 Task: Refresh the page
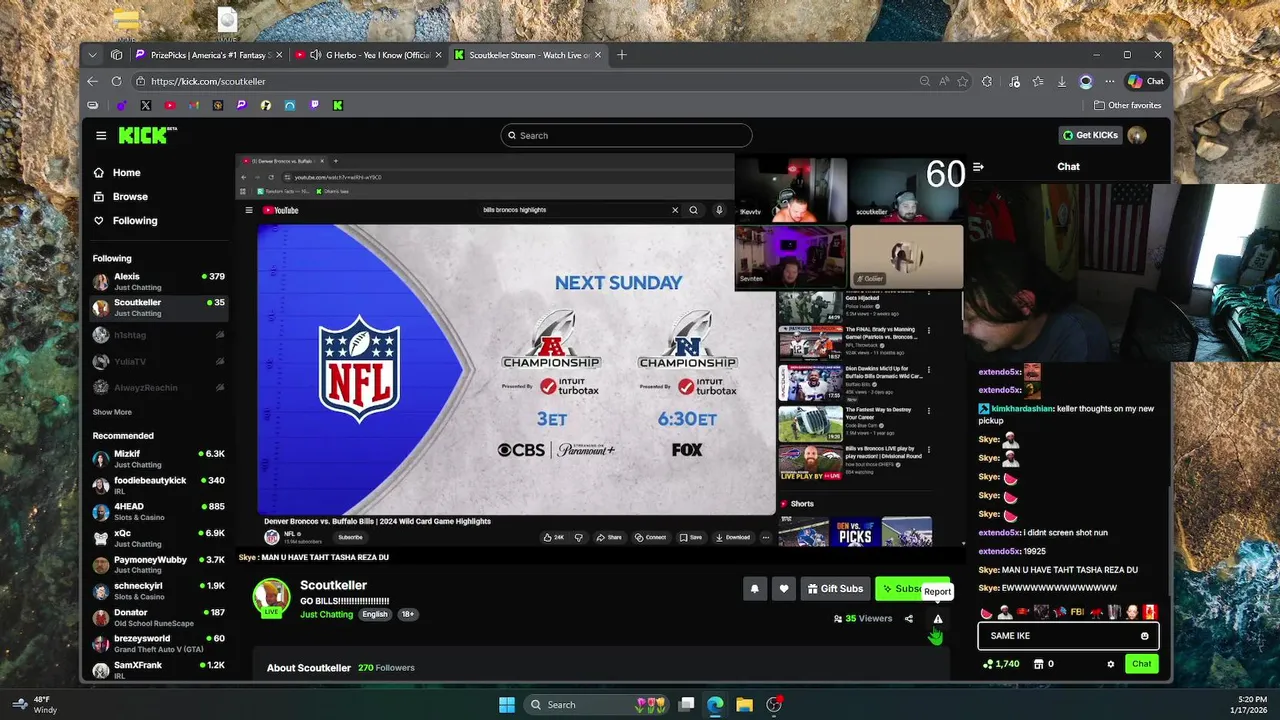pyautogui.click(x=117, y=81)
